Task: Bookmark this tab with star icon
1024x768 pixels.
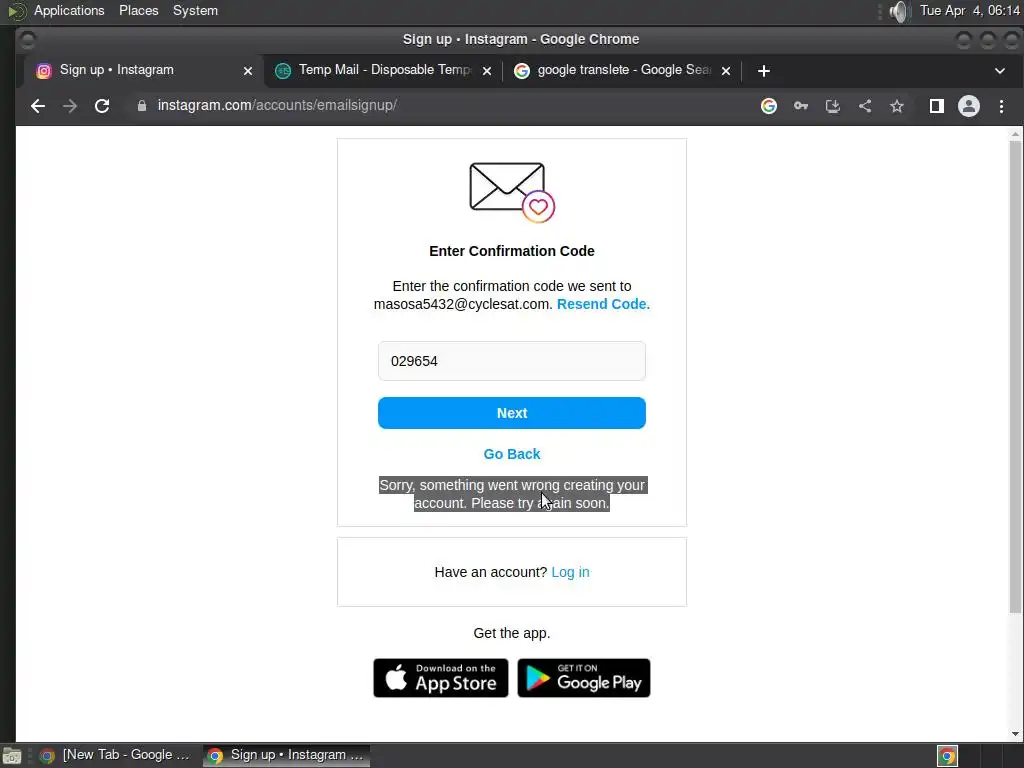Action: (x=897, y=106)
